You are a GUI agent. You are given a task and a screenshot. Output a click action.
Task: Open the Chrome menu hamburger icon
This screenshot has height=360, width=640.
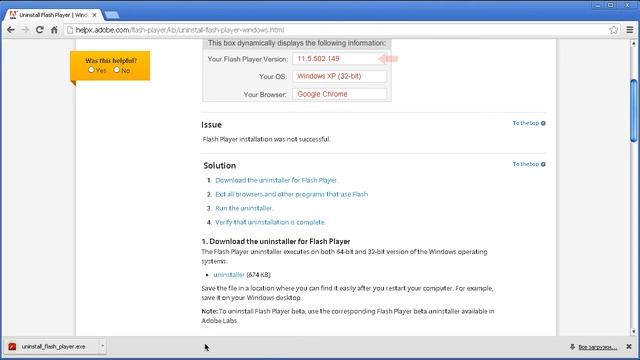630,30
